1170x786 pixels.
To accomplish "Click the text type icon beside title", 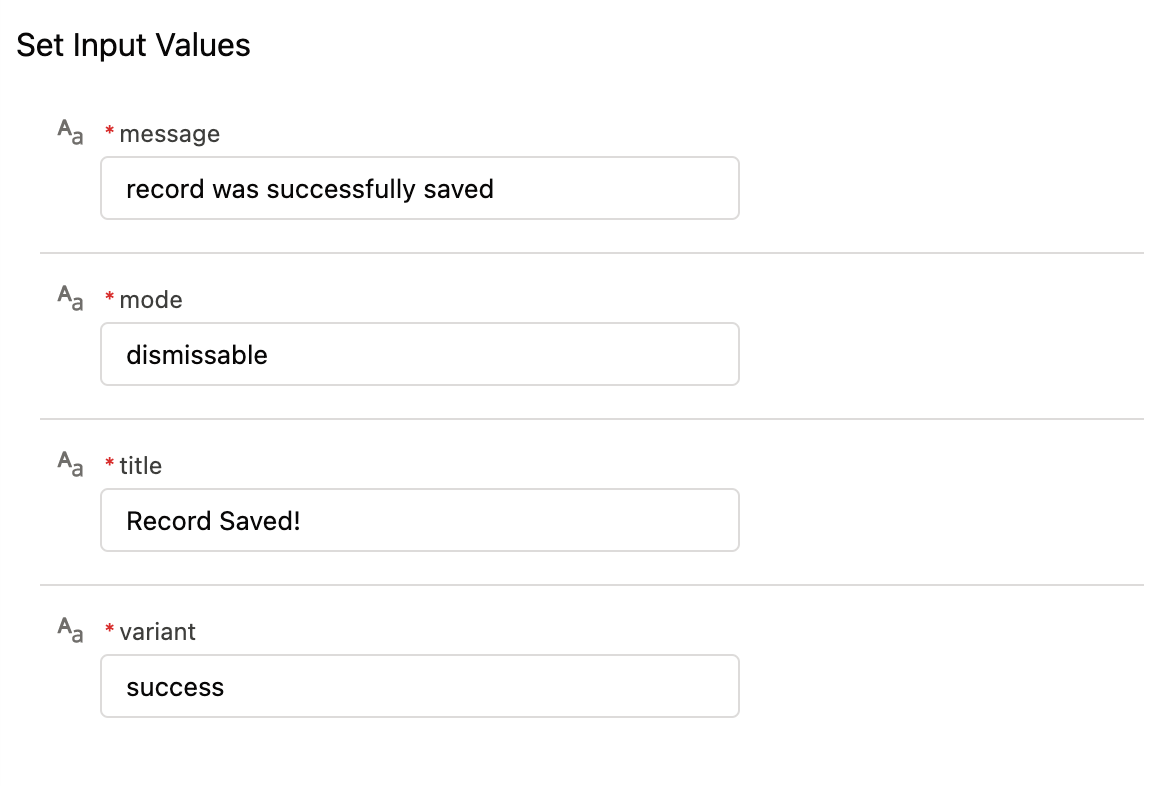I will 70,465.
